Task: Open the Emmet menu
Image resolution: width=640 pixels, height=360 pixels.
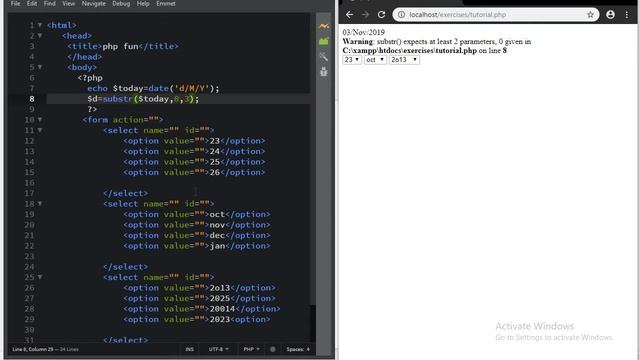Action: coord(166,4)
